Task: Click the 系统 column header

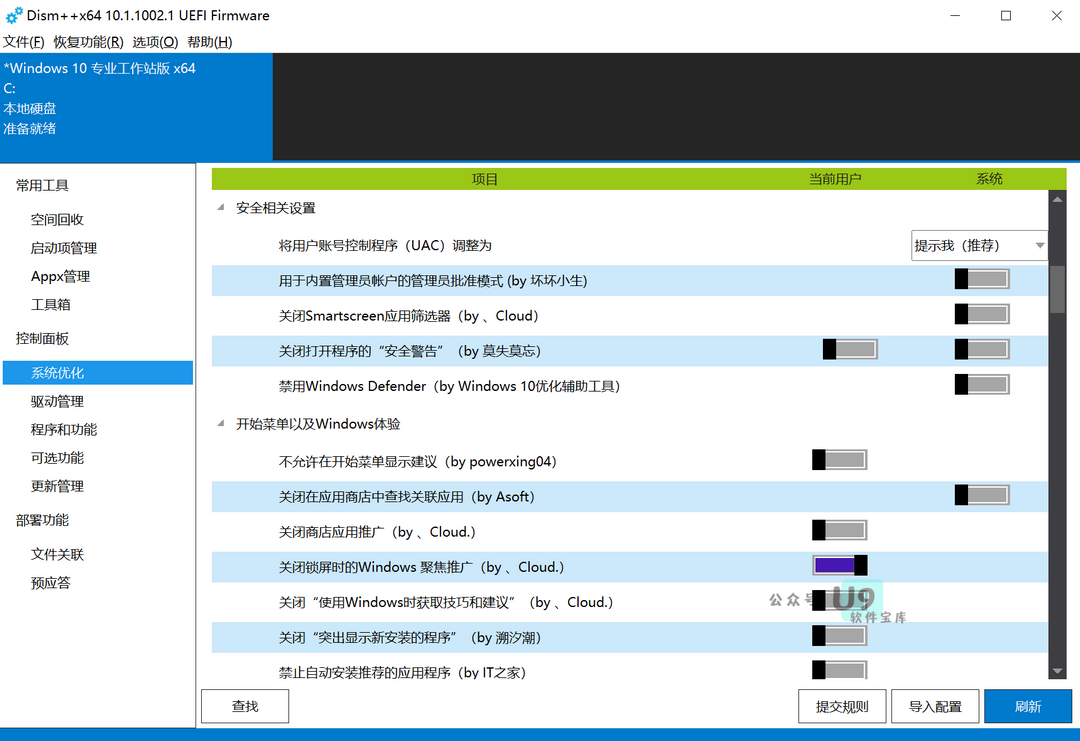Action: [989, 179]
